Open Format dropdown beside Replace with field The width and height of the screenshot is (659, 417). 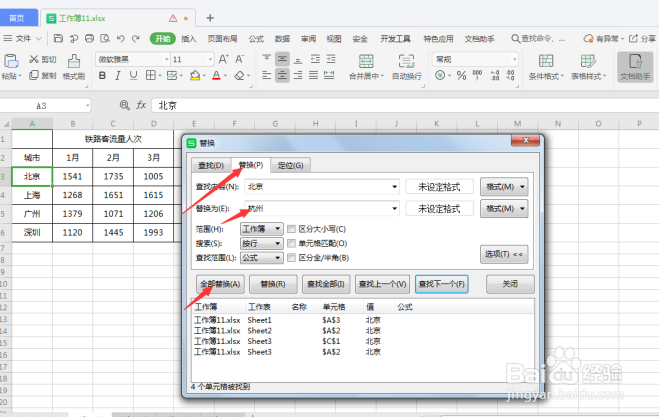coord(504,208)
